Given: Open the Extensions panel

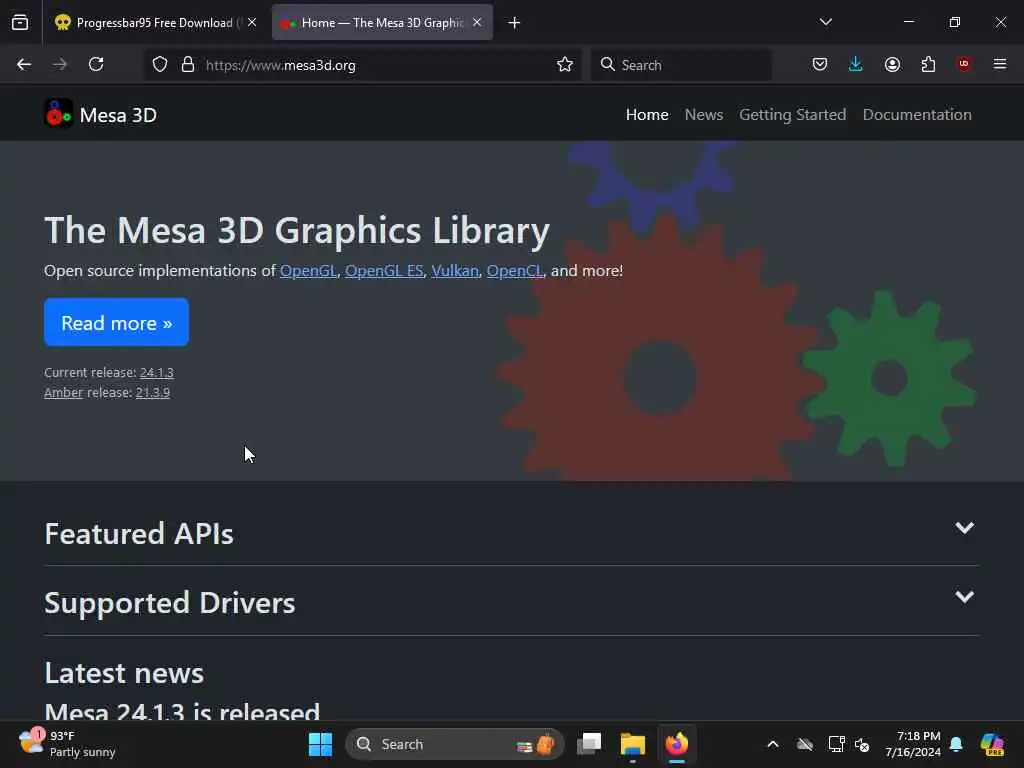Looking at the screenshot, I should click(928, 64).
